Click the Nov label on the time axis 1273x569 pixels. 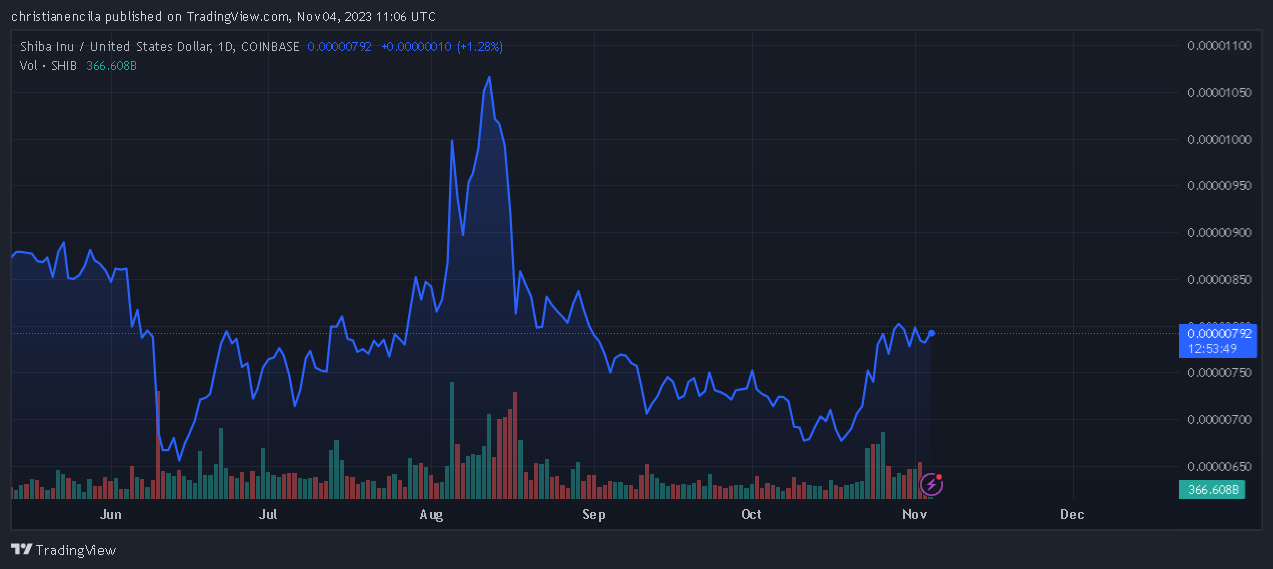[913, 515]
